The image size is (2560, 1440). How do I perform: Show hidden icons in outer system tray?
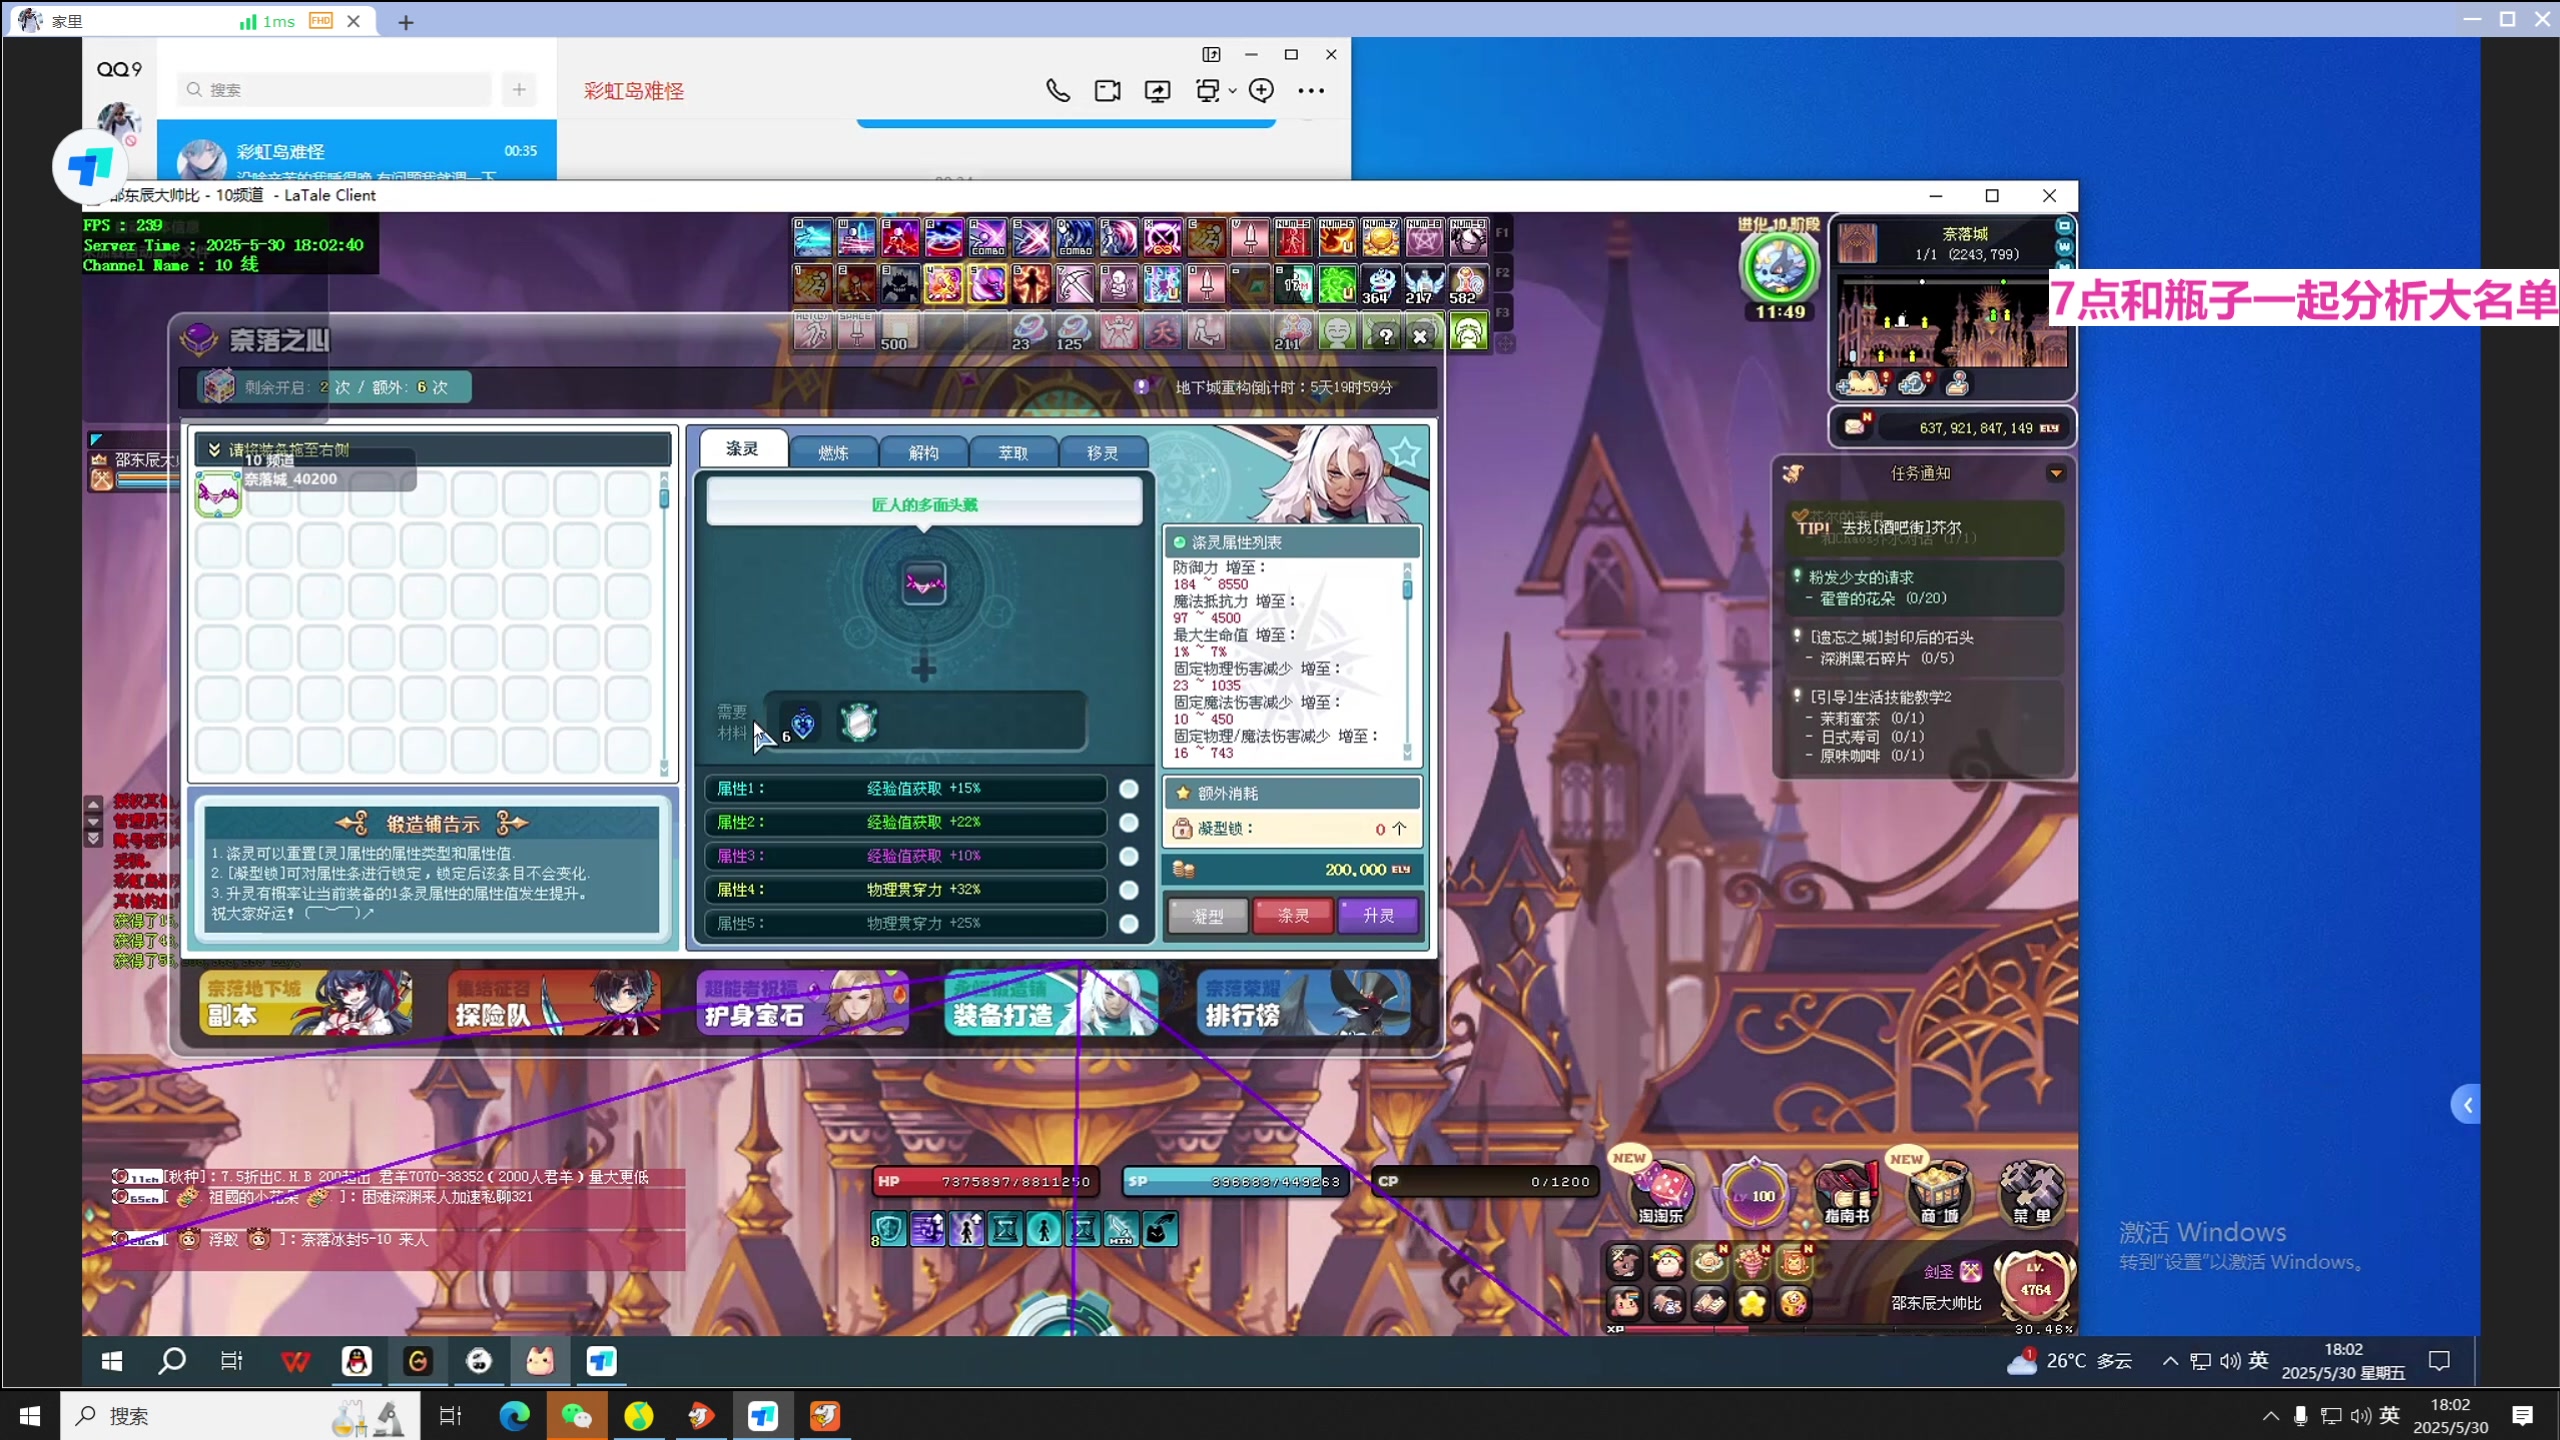(2270, 1416)
